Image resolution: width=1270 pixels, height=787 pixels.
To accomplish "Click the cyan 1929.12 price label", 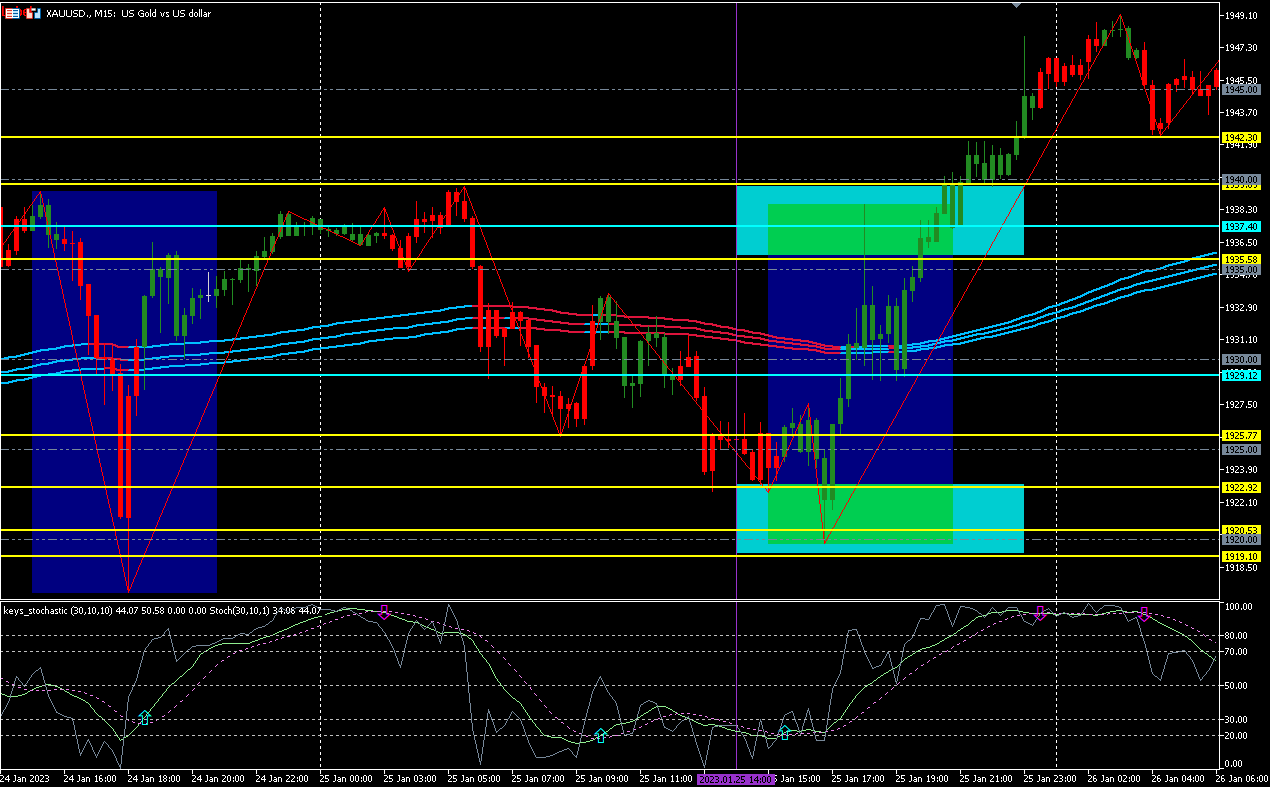I will [x=1240, y=375].
